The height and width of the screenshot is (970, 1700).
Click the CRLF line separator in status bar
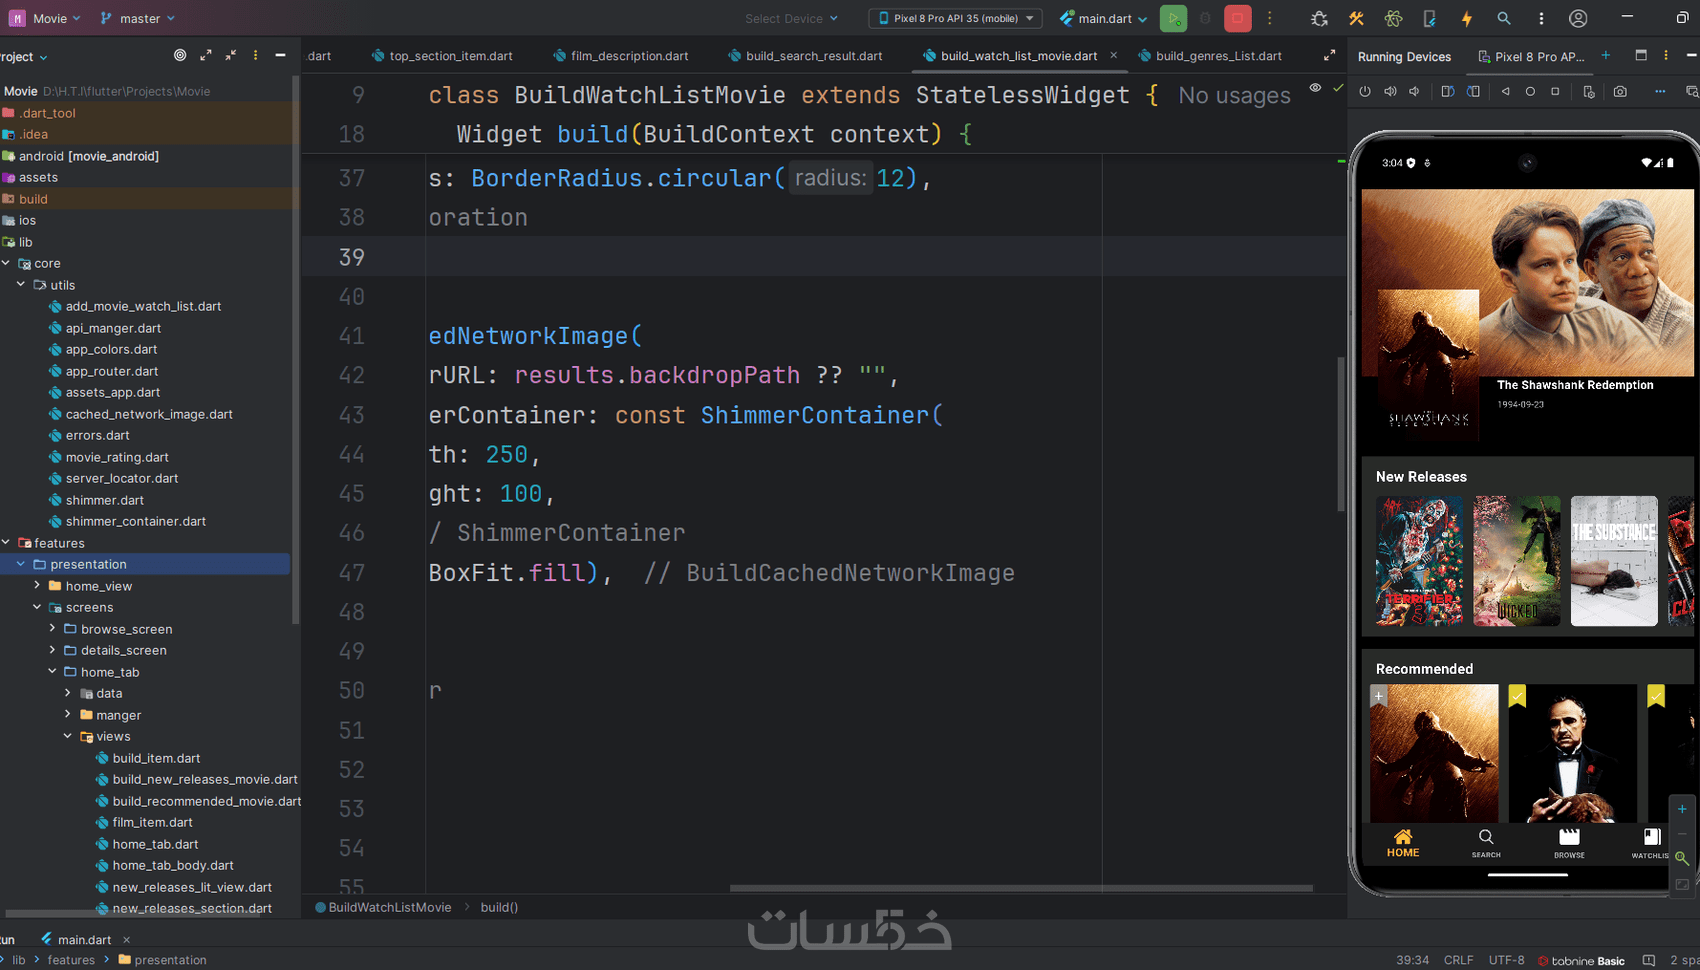[x=1458, y=960]
